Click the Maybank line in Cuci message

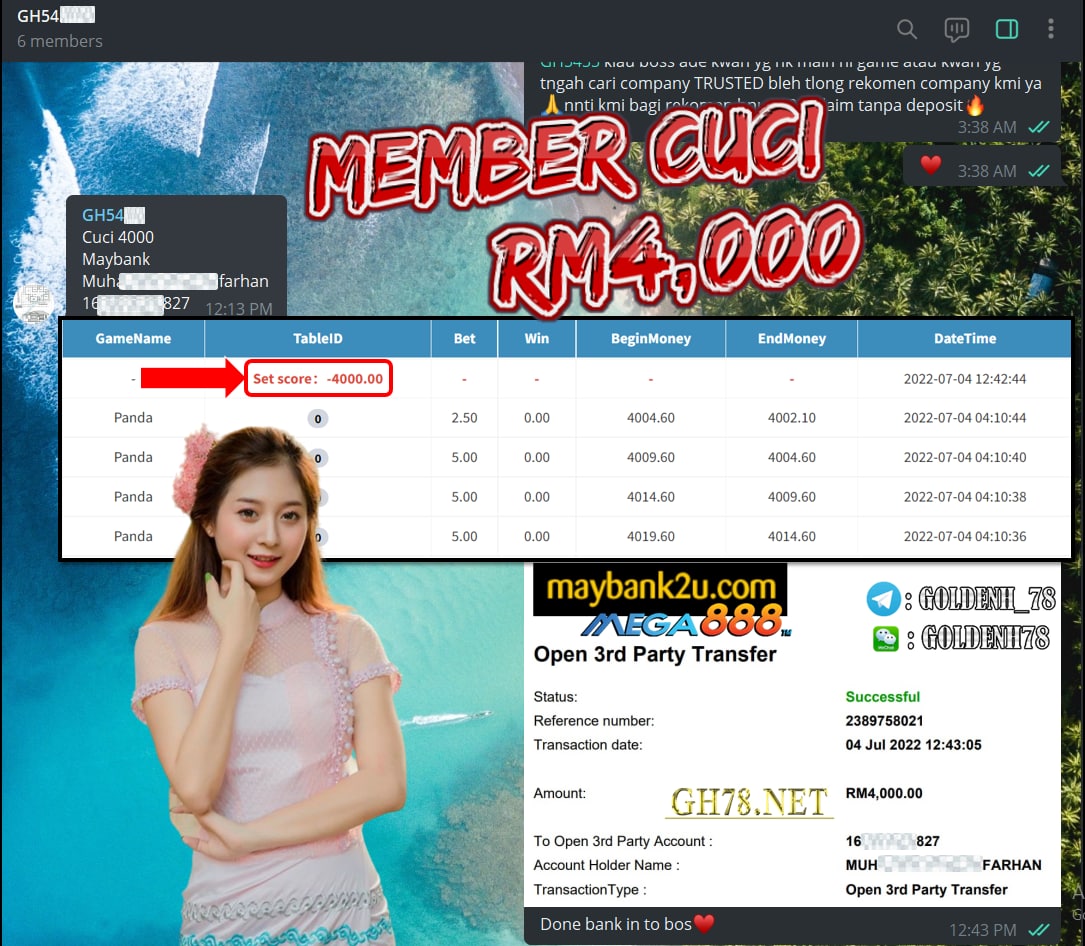tap(116, 259)
